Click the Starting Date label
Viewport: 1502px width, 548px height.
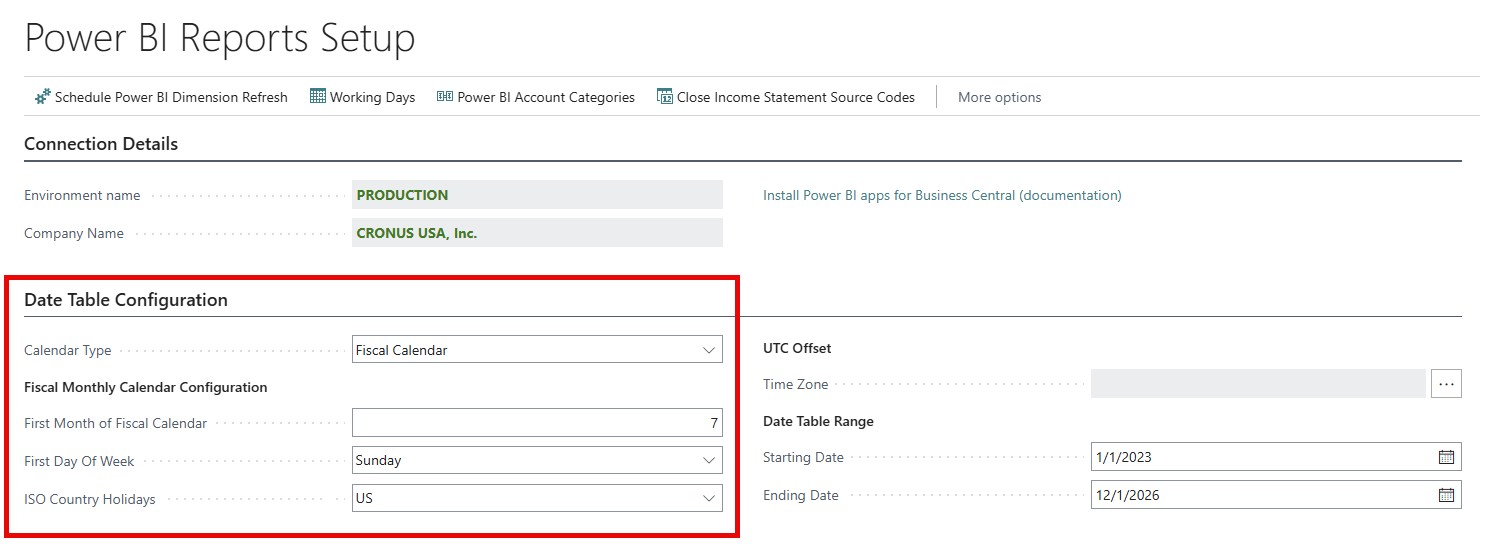[803, 457]
